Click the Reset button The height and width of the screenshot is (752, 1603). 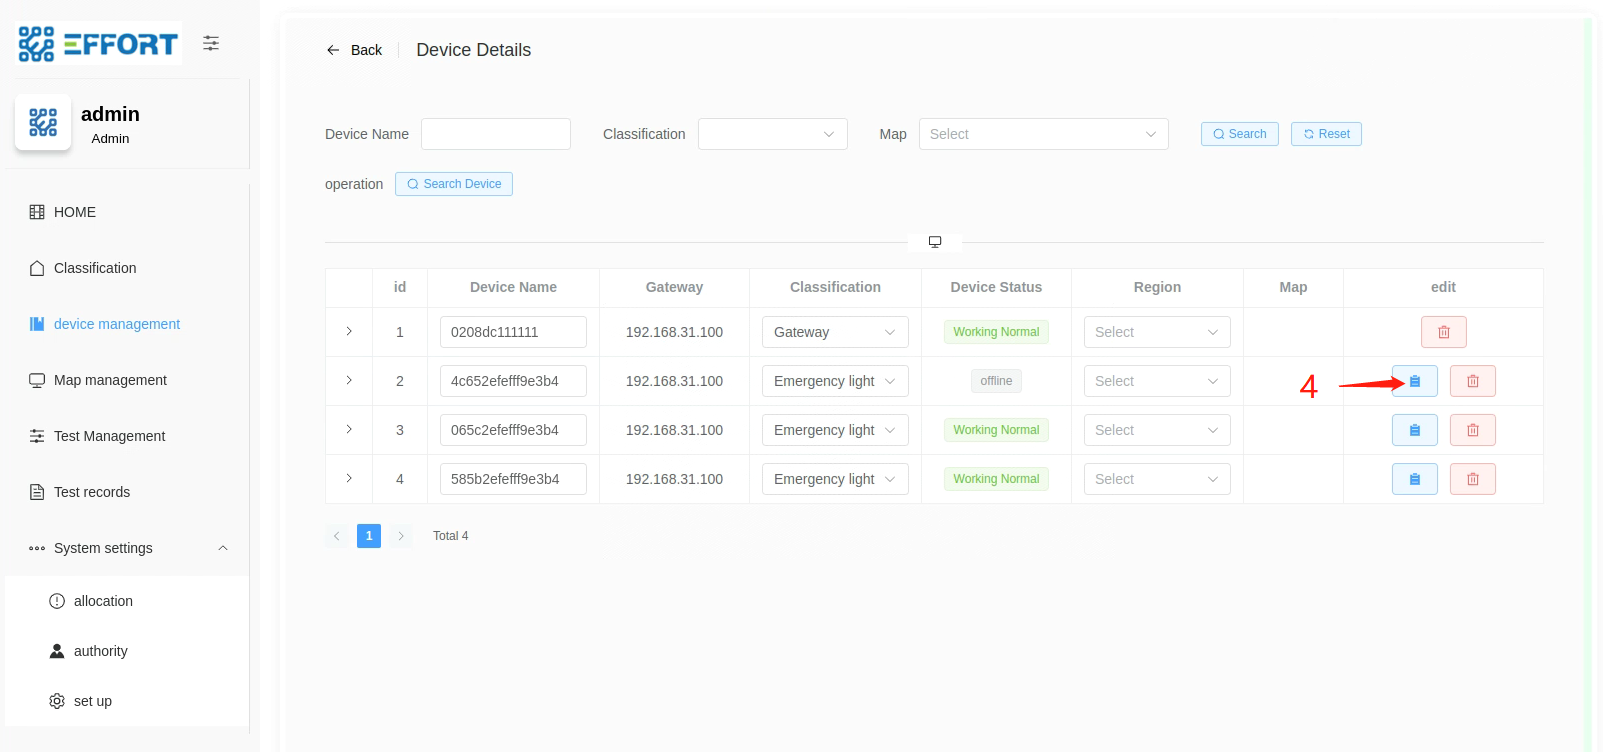1325,134
